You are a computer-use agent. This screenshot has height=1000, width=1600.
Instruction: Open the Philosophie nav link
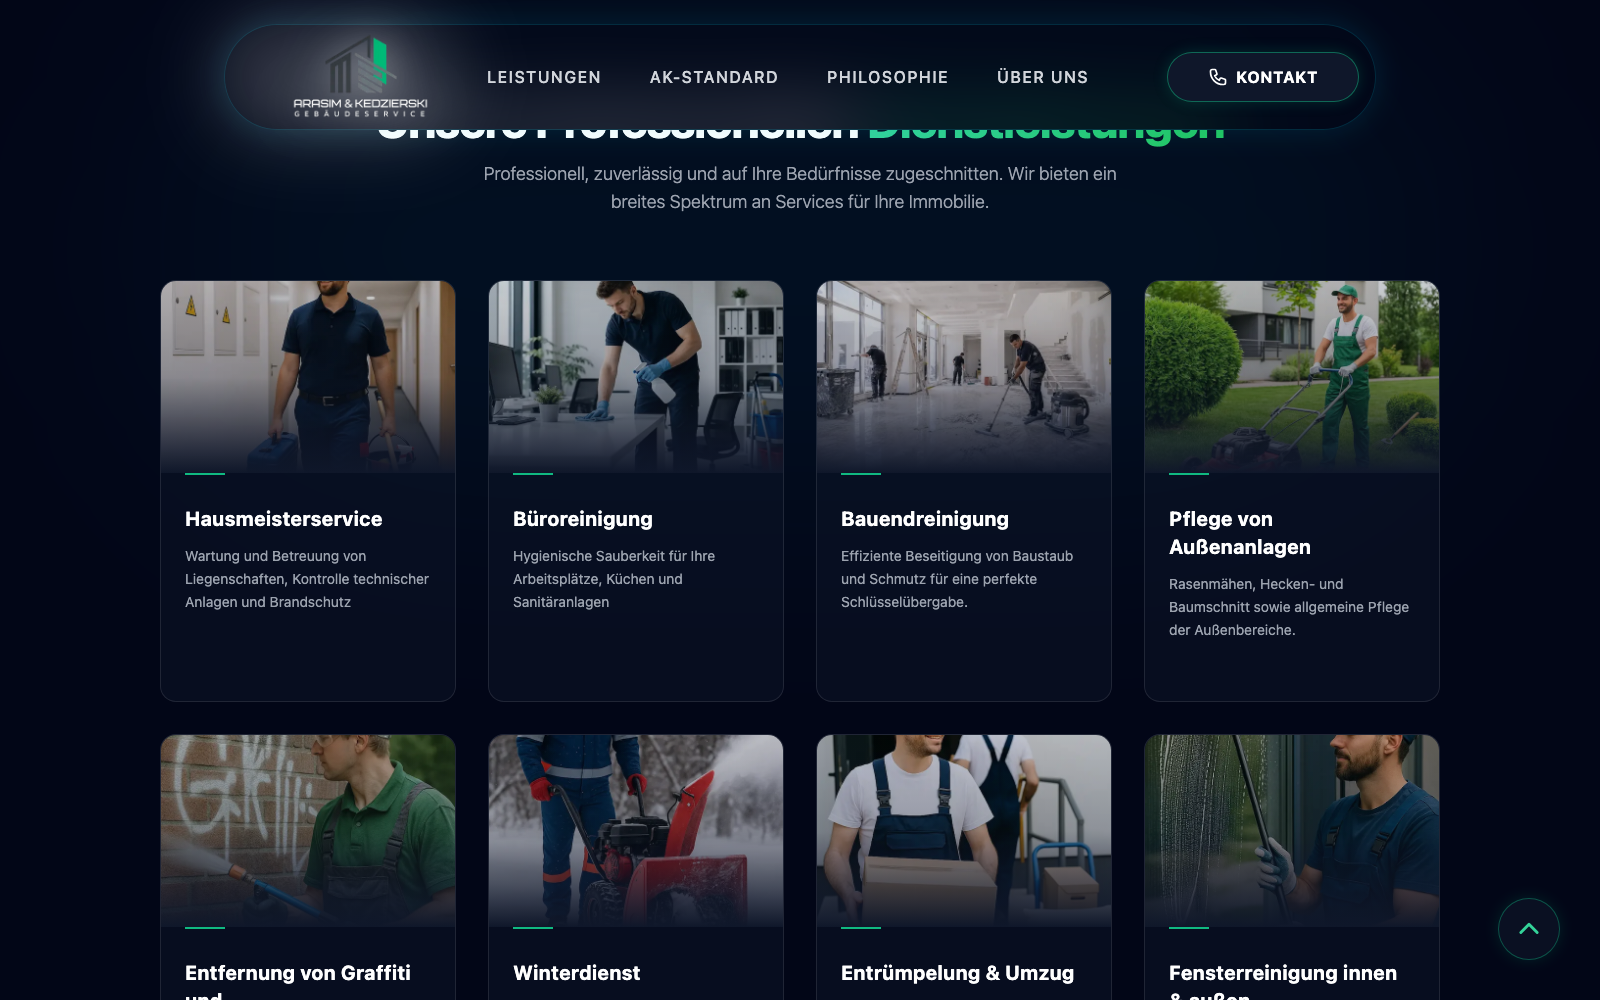tap(888, 77)
